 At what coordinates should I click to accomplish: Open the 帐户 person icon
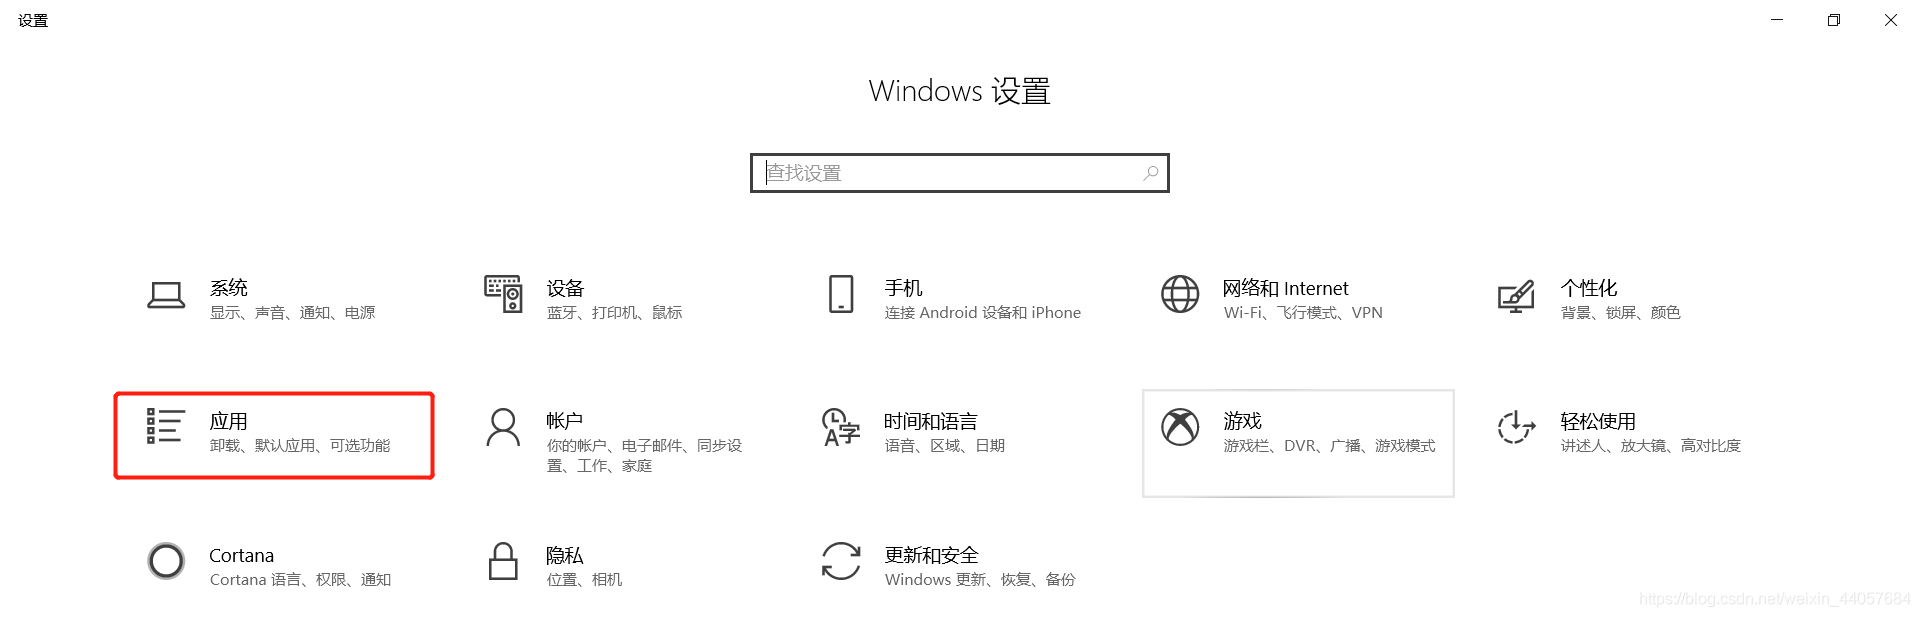(503, 427)
